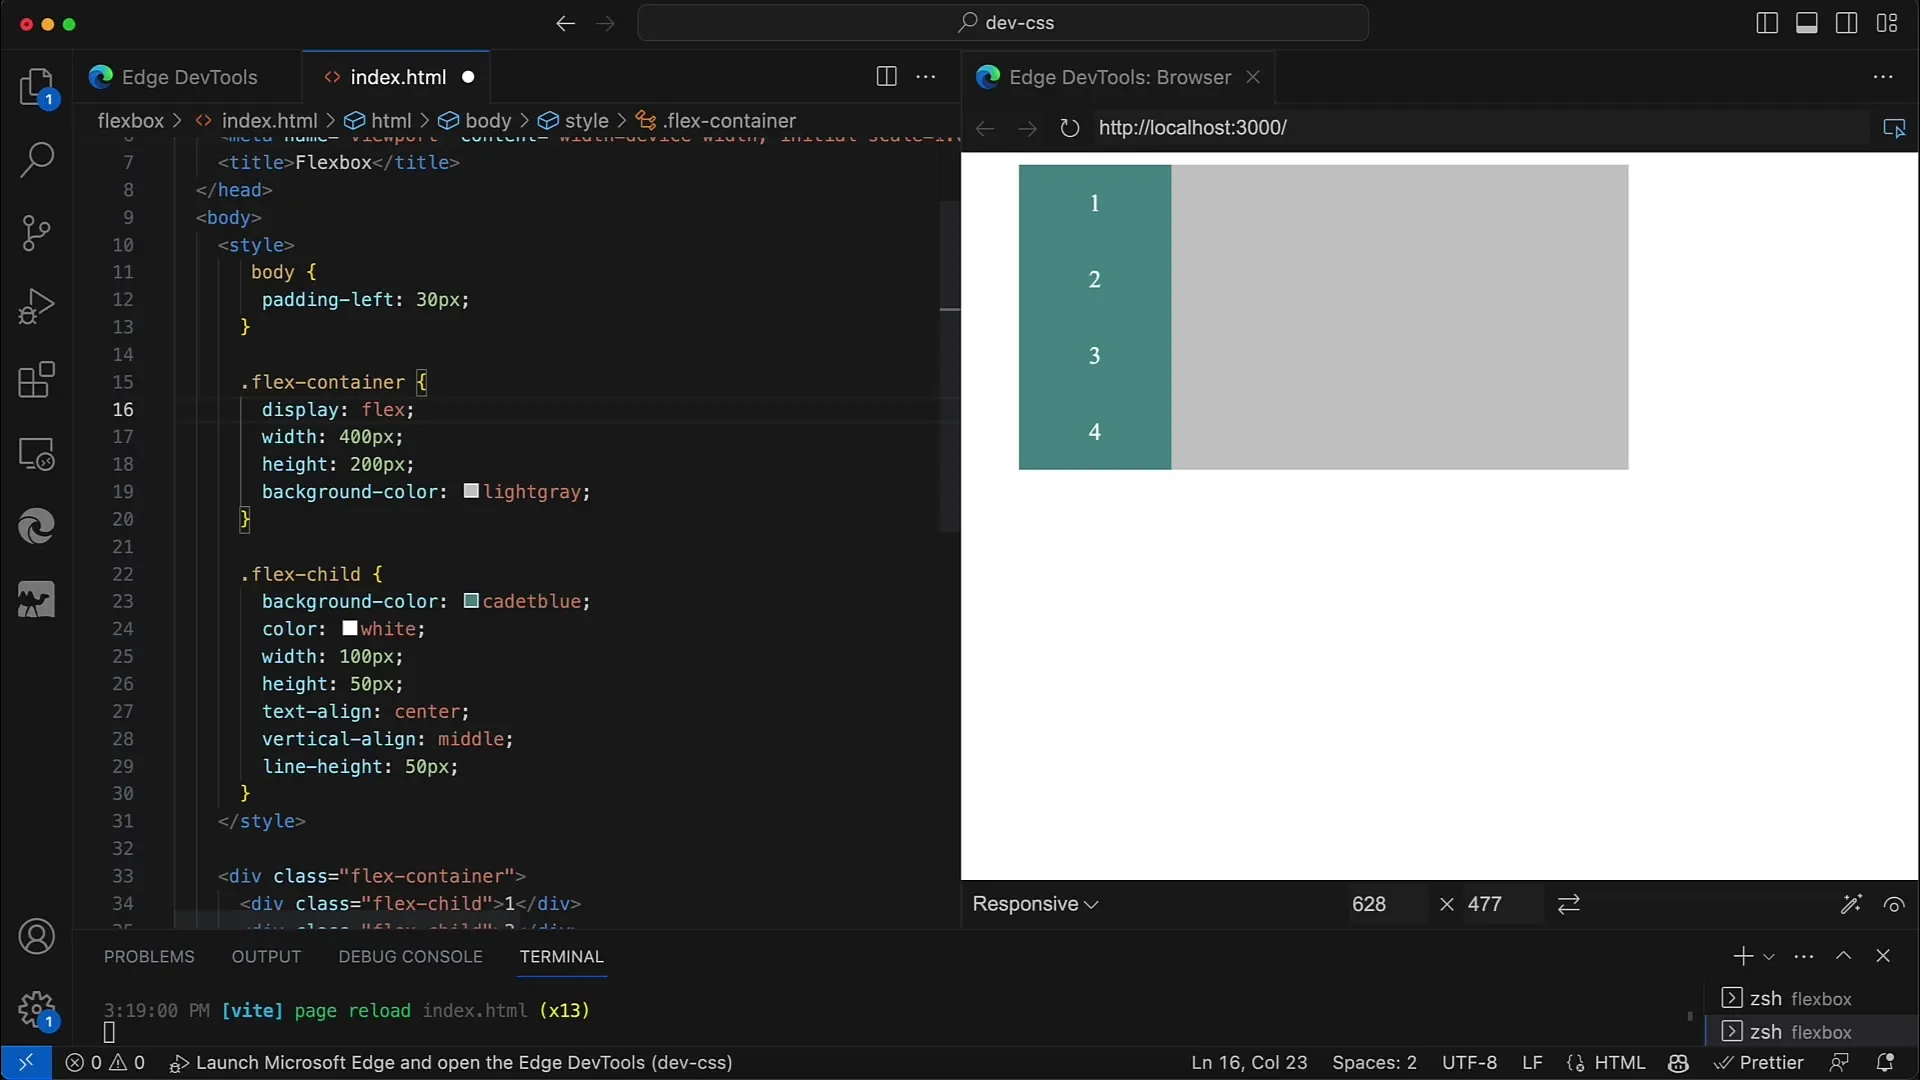Select the index.html editor tab
Image resolution: width=1920 pixels, height=1080 pixels.
[x=397, y=77]
